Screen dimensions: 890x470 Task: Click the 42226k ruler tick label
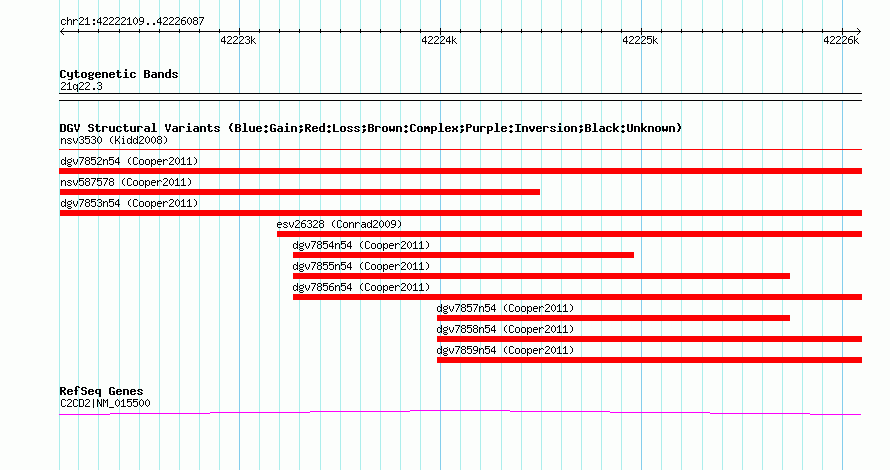click(x=841, y=40)
